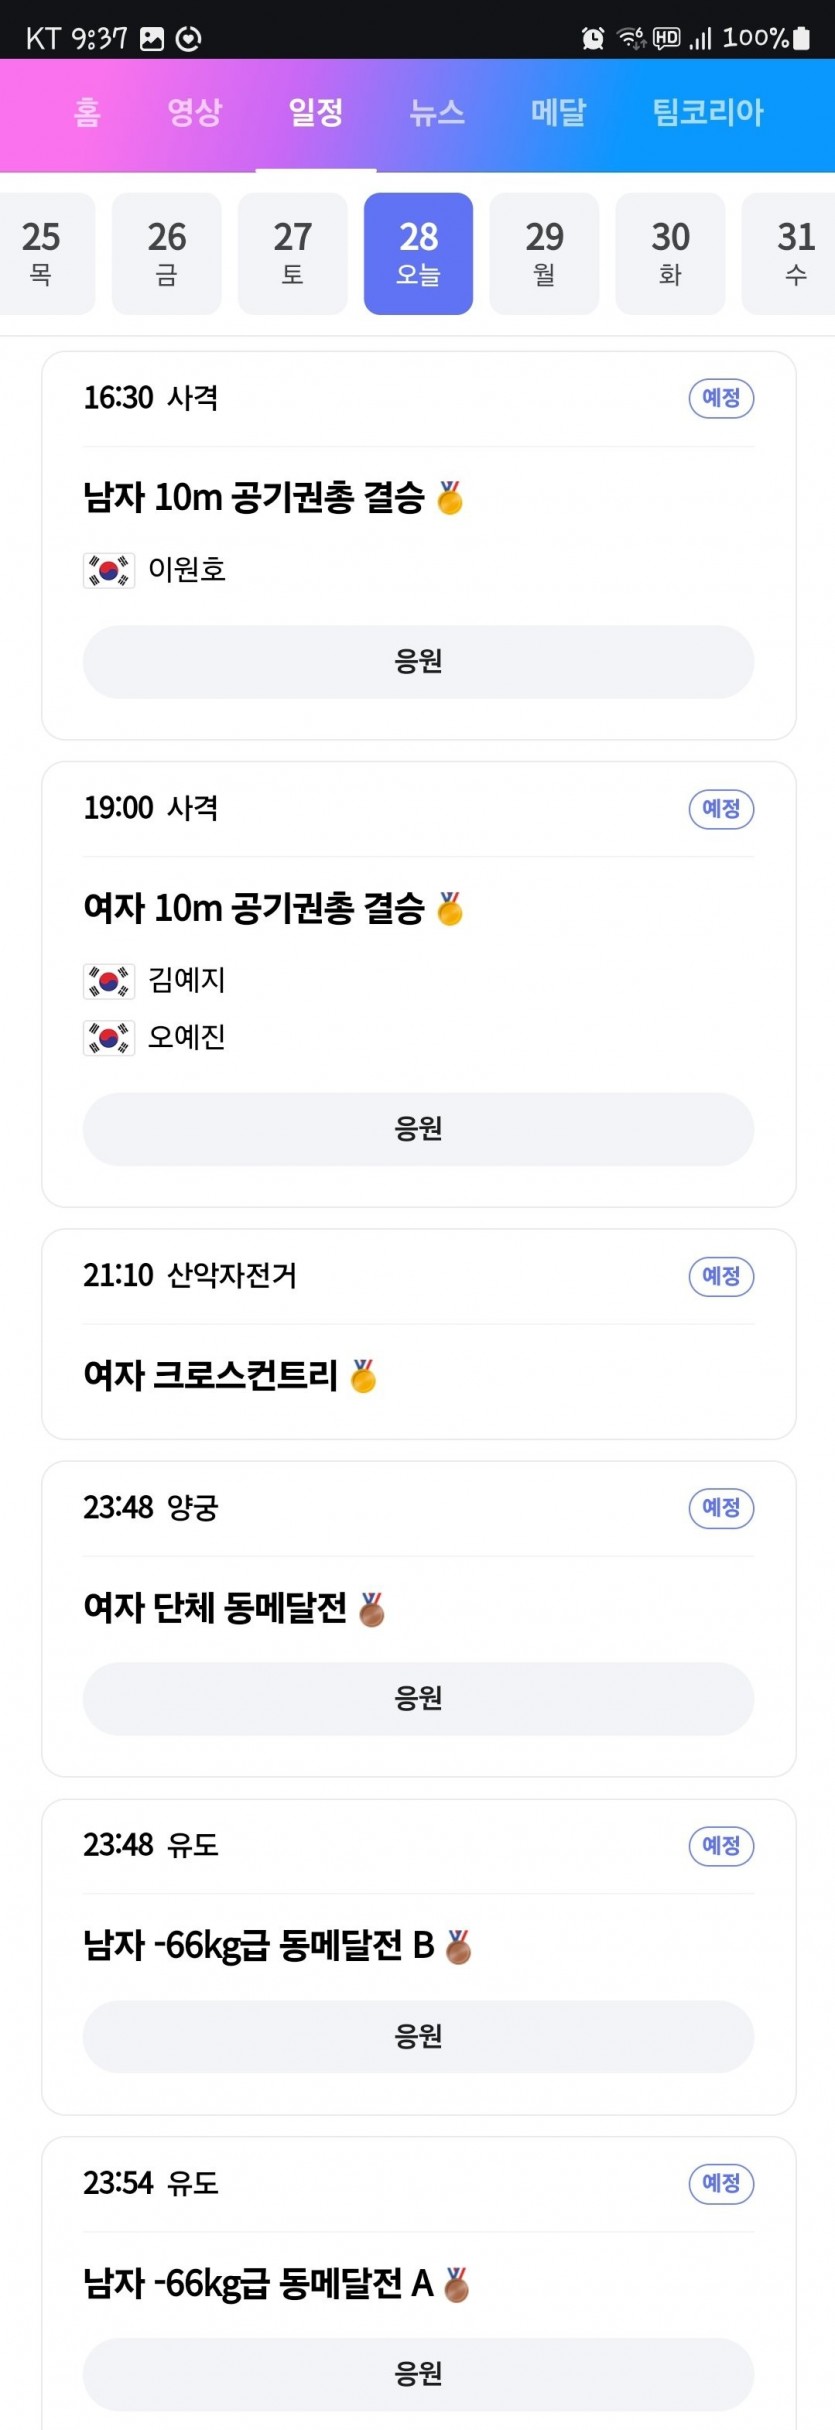Open the 영상 tab
The image size is (835, 2430).
pyautogui.click(x=194, y=111)
